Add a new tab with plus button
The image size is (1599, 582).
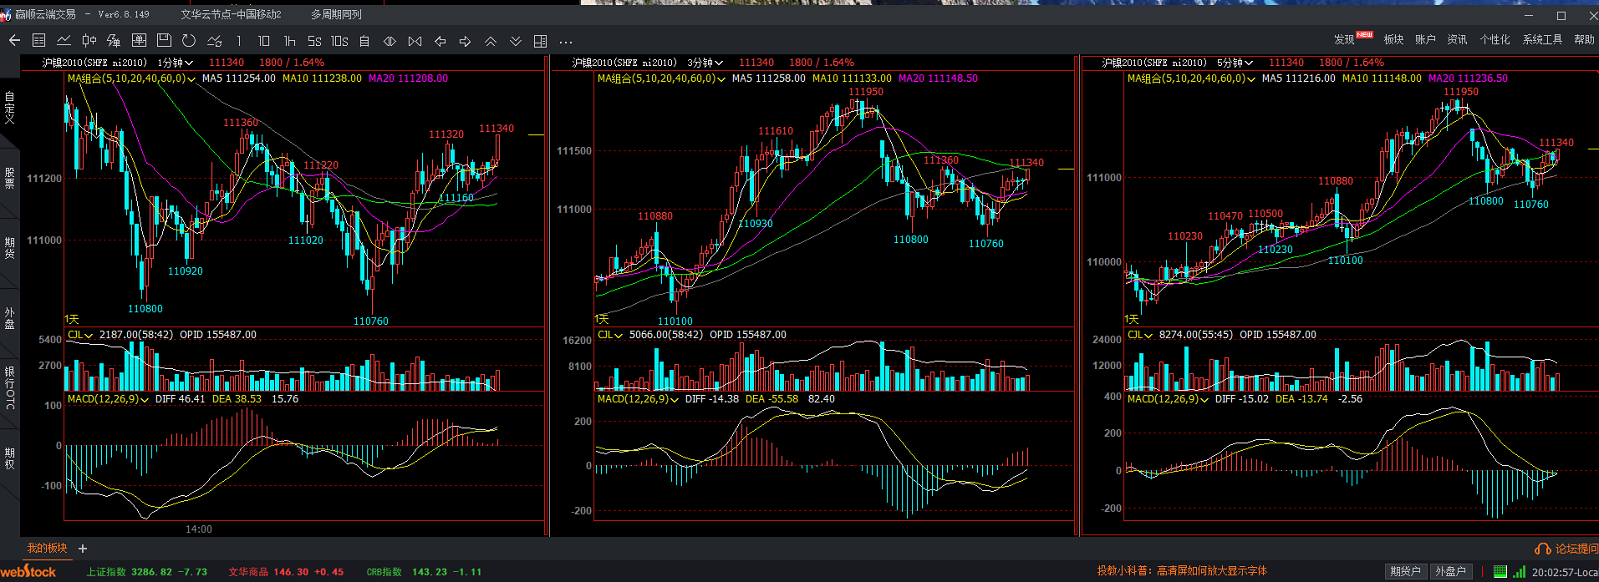pyautogui.click(x=83, y=548)
